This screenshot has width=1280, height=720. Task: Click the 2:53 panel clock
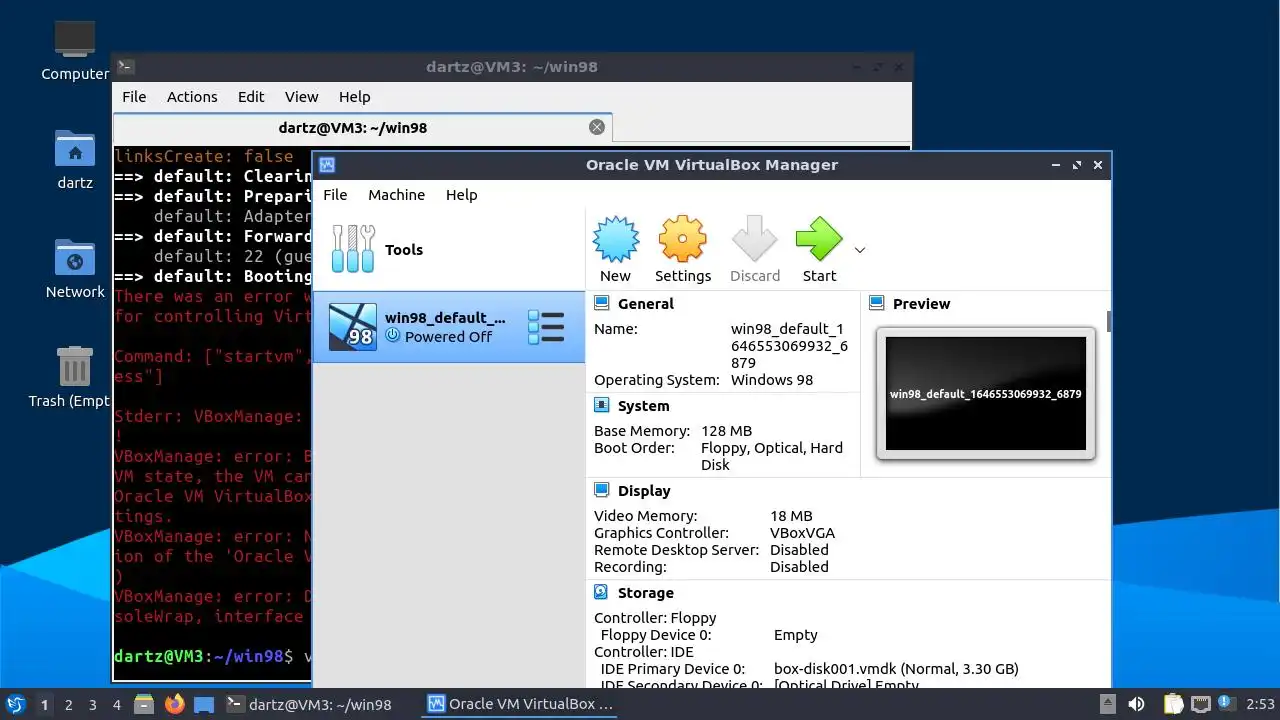tap(1259, 705)
